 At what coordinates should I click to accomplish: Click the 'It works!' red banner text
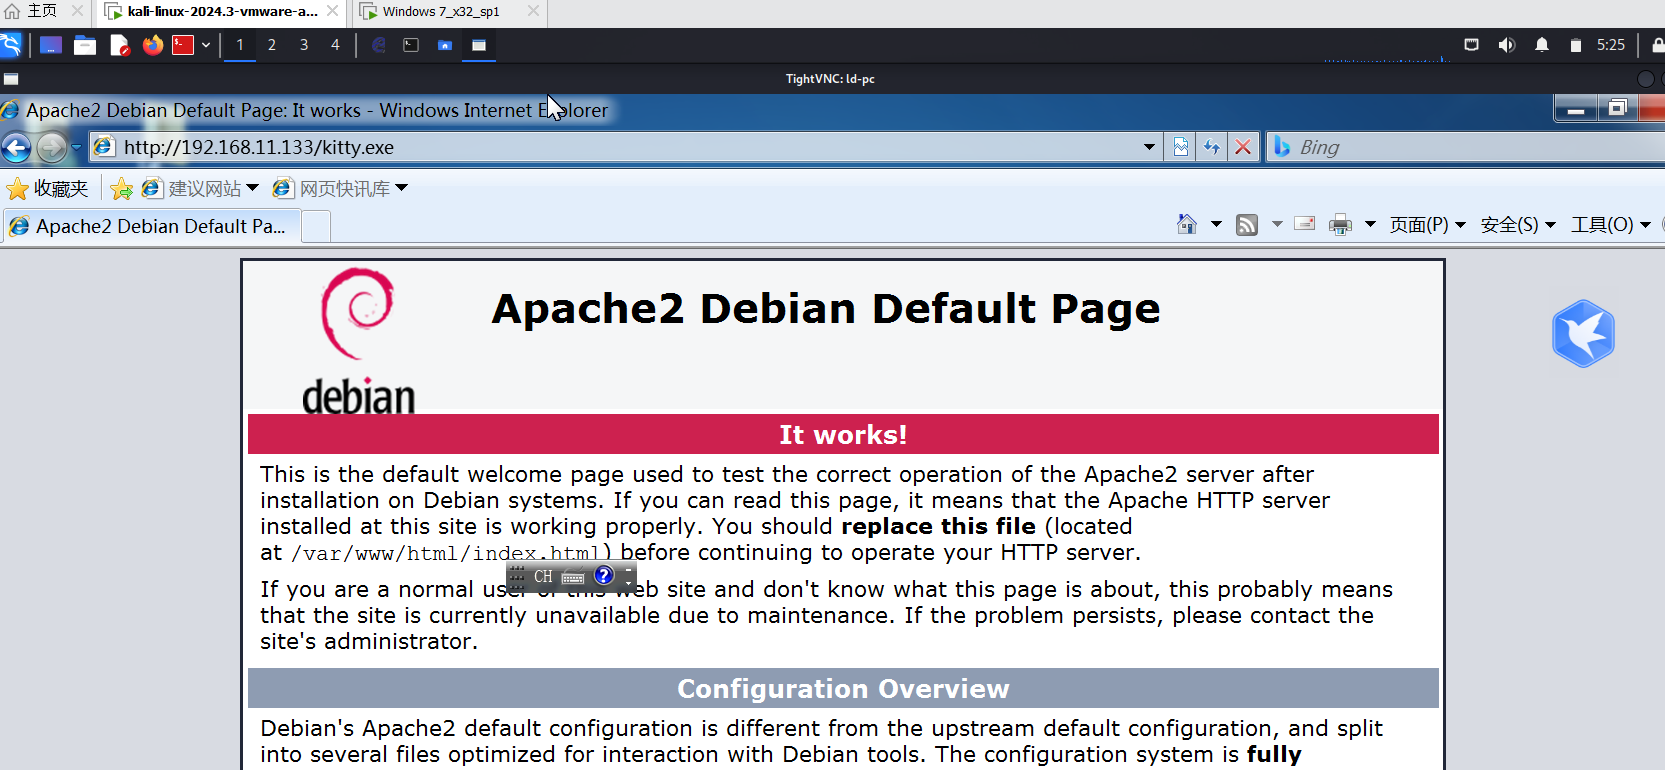point(843,435)
